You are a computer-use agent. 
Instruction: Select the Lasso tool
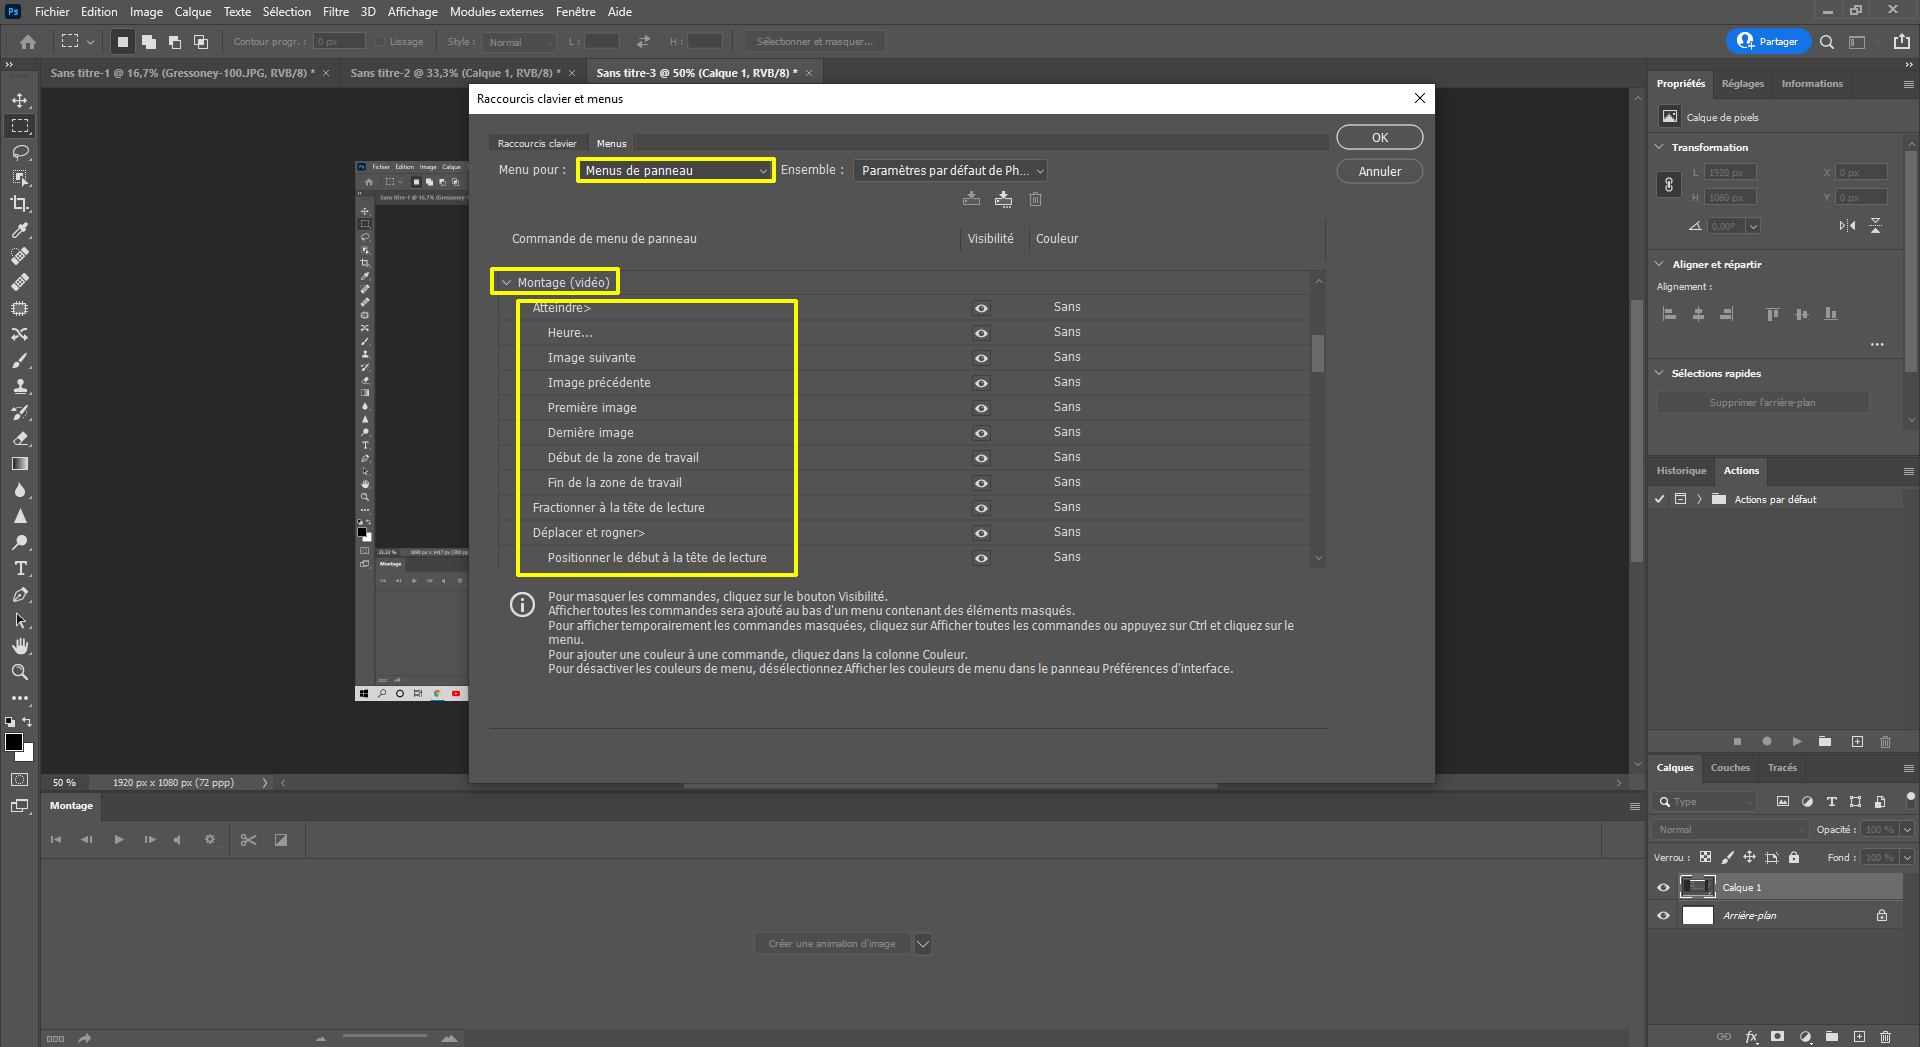click(x=20, y=152)
